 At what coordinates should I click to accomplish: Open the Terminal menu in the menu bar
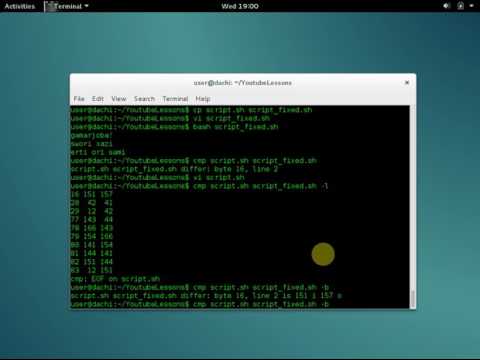175,99
